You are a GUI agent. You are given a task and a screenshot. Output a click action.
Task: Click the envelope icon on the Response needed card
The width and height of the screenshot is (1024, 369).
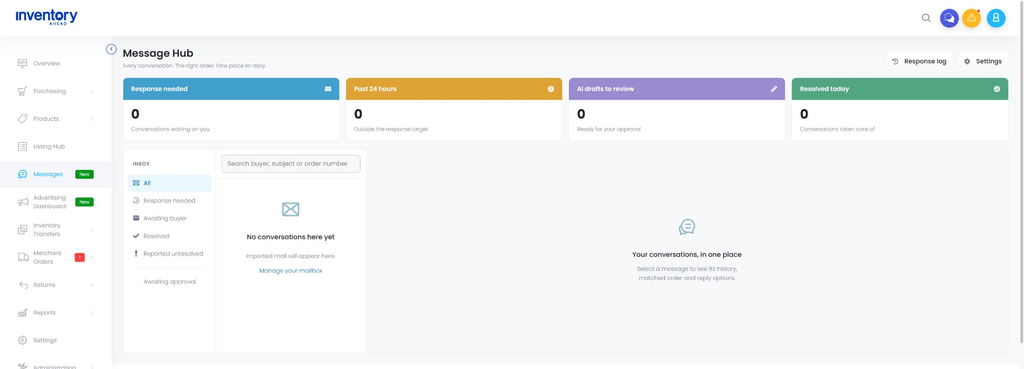tap(328, 89)
